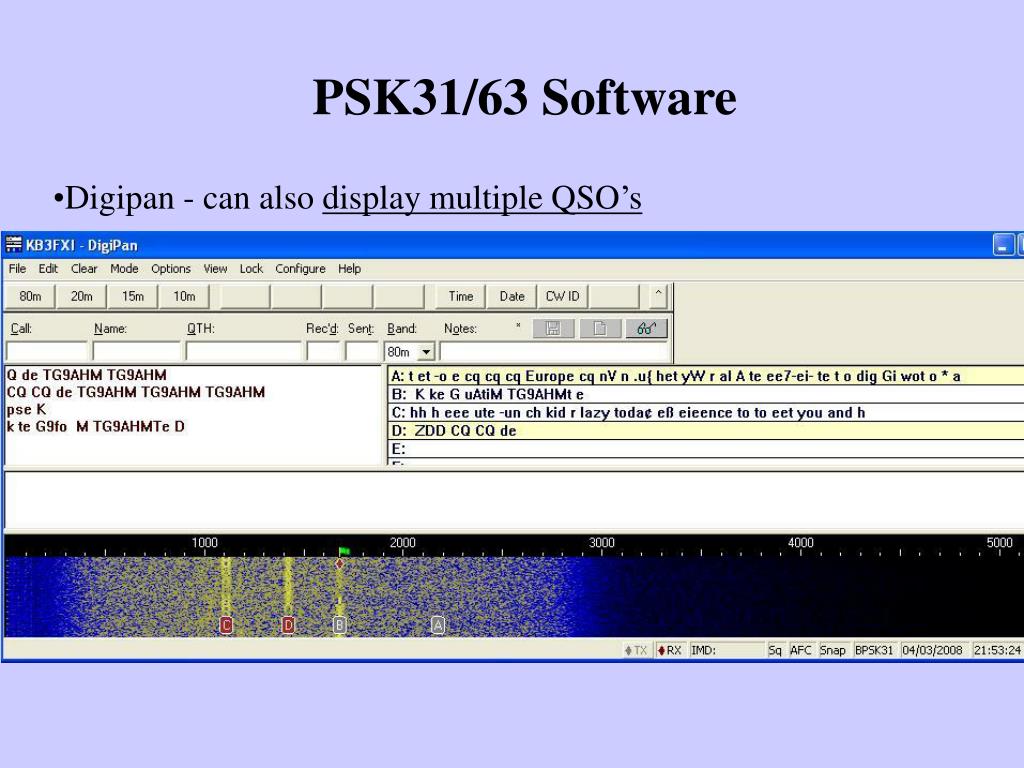Open the Options menu
The image size is (1024, 768).
click(171, 268)
